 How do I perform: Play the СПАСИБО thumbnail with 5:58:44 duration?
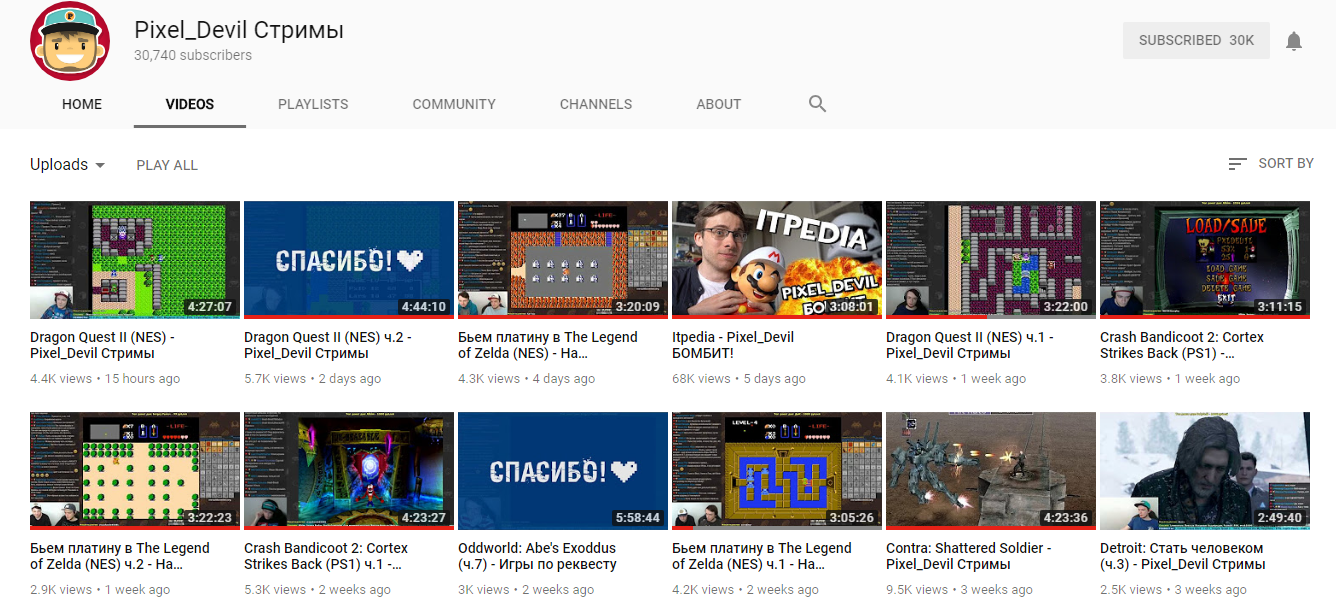coord(563,471)
